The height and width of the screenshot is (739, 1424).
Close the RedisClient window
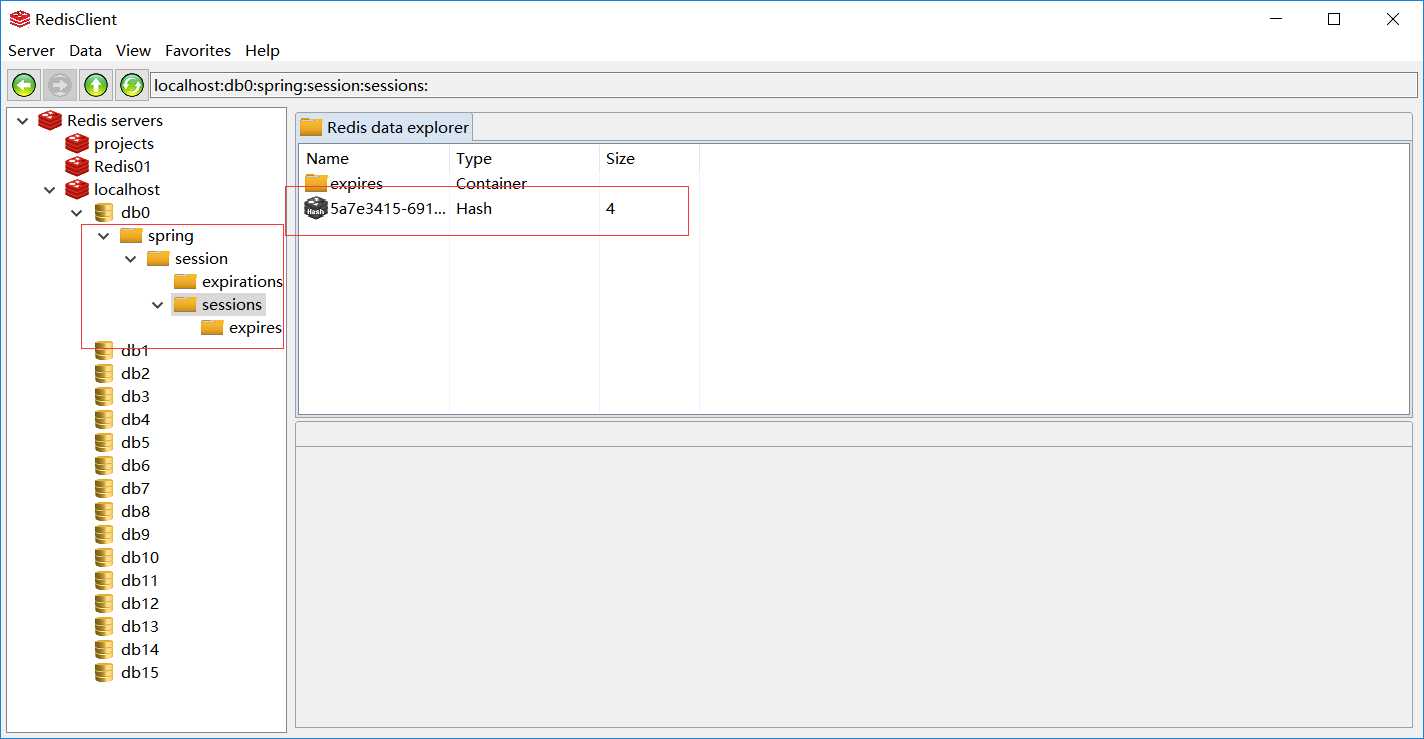pos(1392,19)
